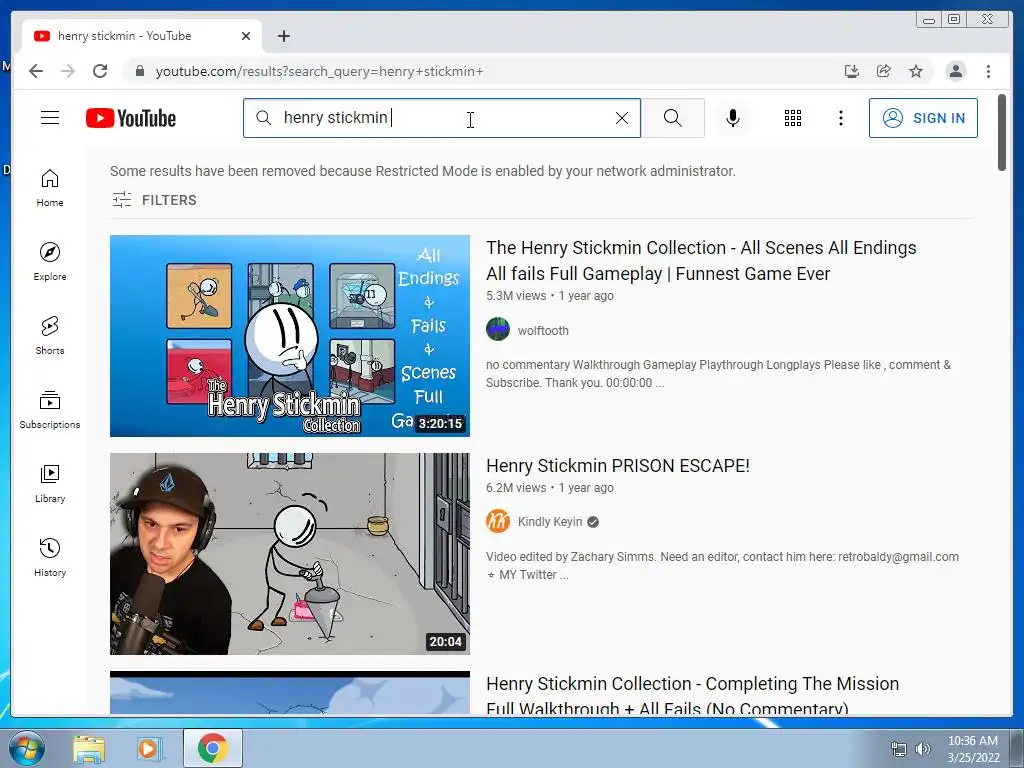Open Explore in sidebar
This screenshot has width=1024, height=768.
coord(50,261)
